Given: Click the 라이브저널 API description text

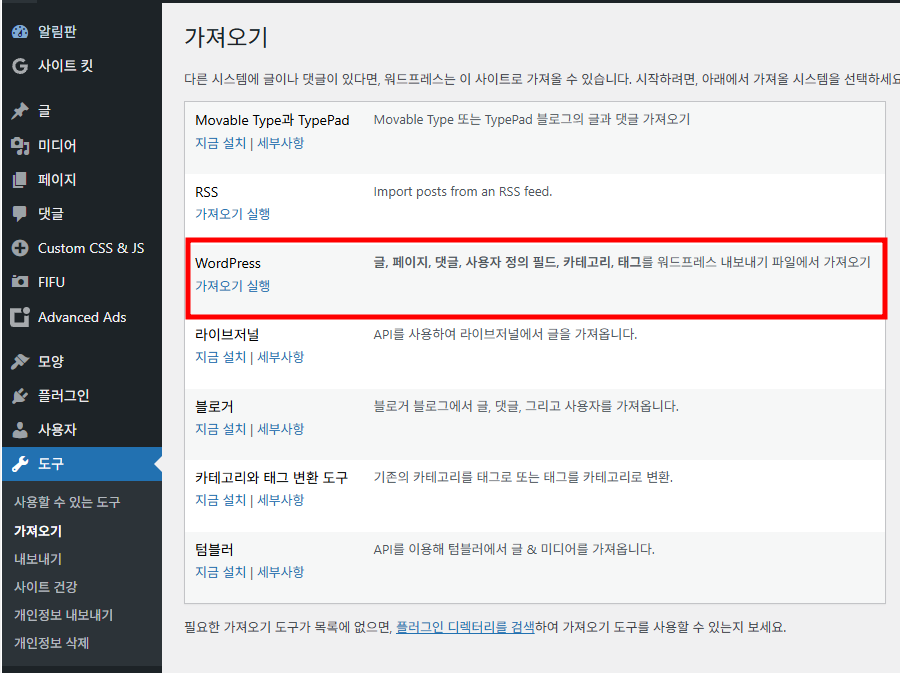Looking at the screenshot, I should pos(505,334).
